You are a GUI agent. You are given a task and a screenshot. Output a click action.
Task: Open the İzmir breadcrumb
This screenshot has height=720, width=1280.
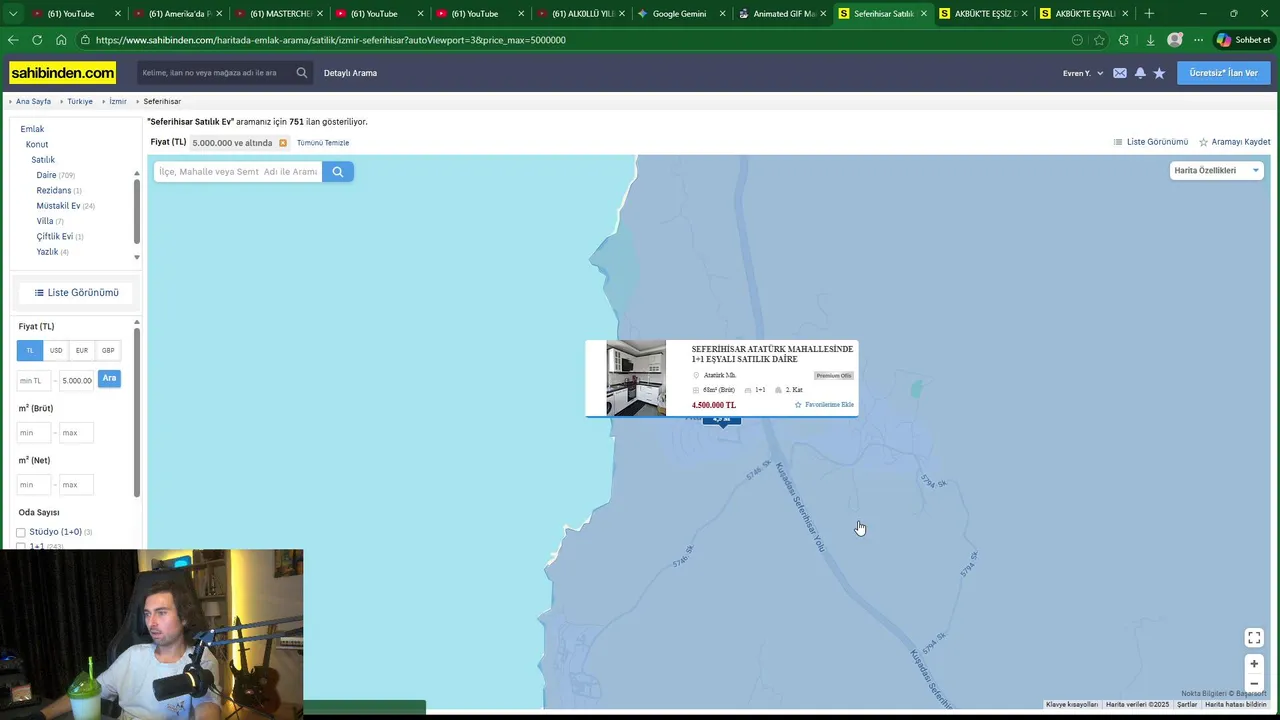(118, 102)
